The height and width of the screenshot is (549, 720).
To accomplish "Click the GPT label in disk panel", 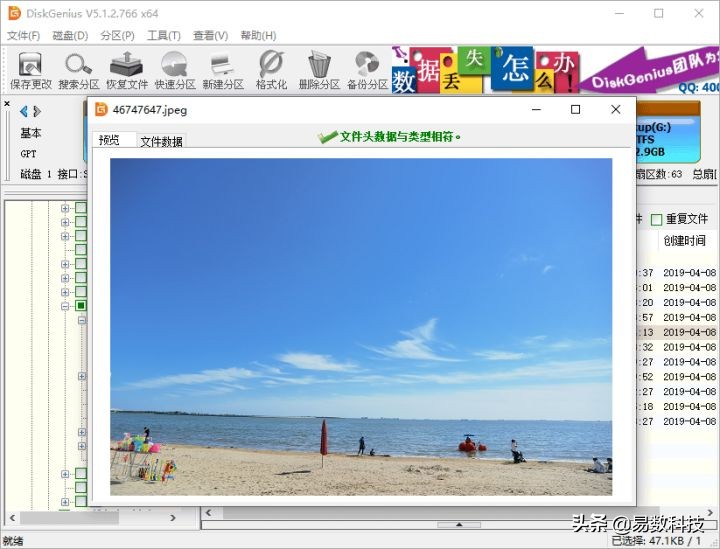I will click(28, 154).
